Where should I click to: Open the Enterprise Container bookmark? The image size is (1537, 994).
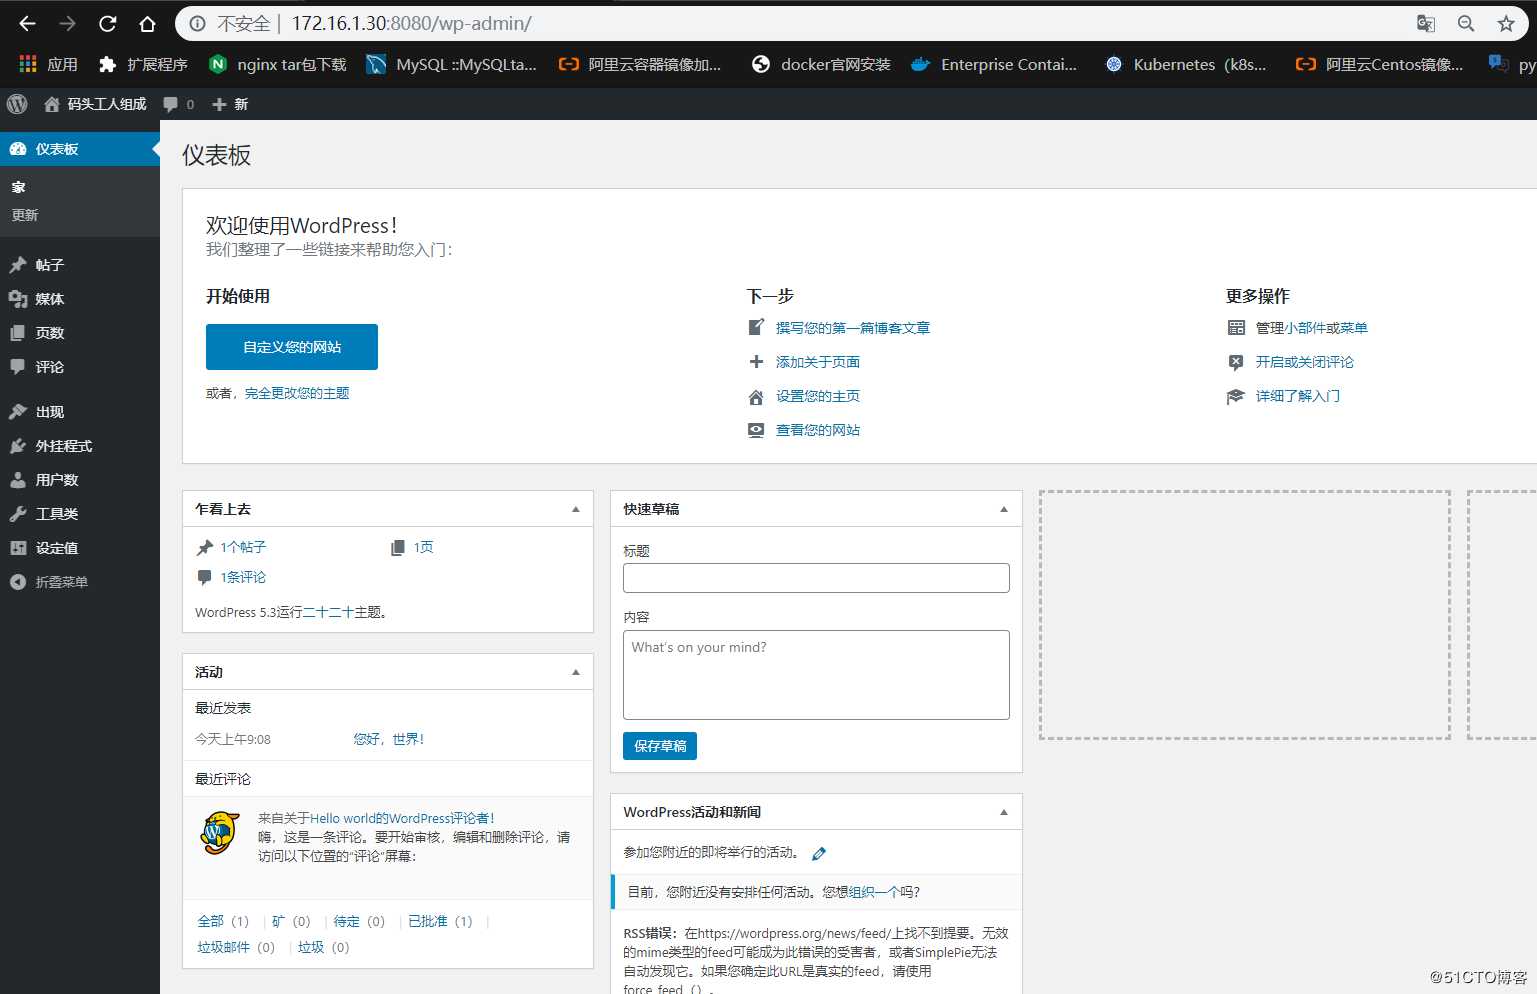[994, 64]
